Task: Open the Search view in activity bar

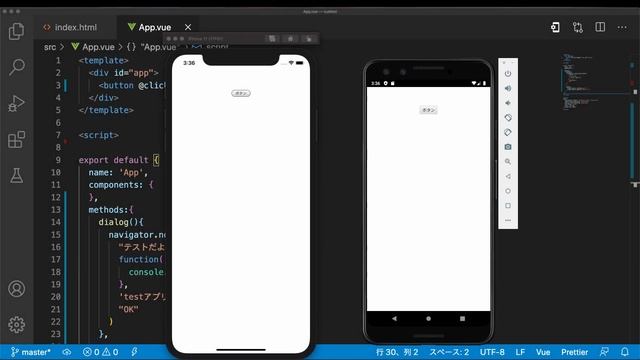Action: [x=16, y=67]
